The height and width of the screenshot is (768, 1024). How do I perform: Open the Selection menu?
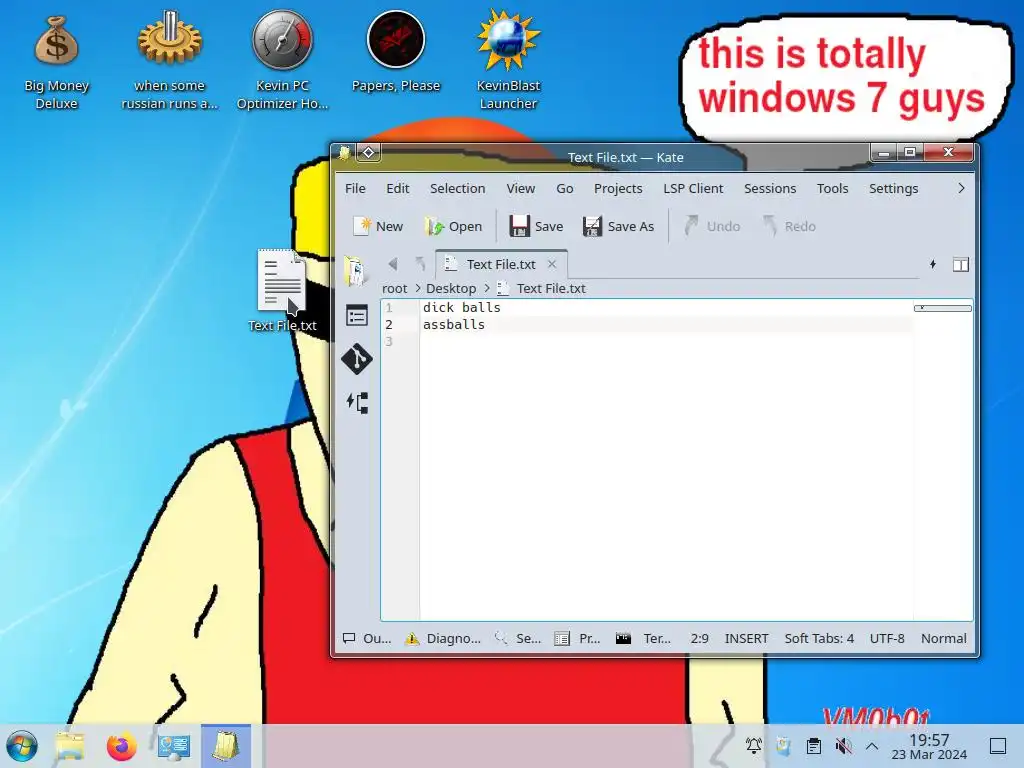[x=457, y=189]
